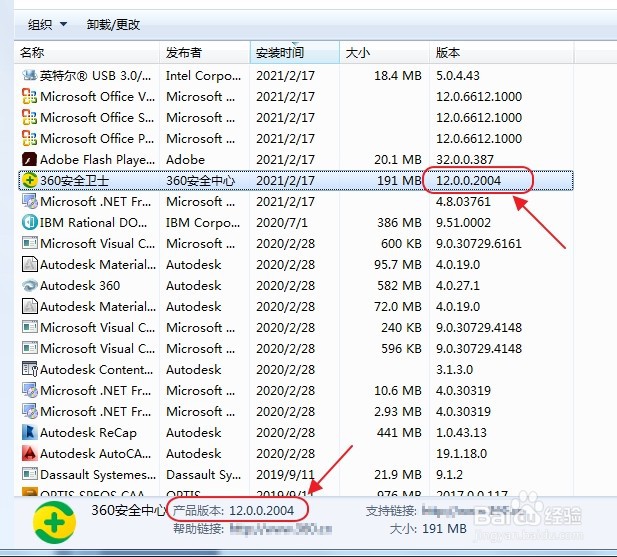The width and height of the screenshot is (617, 557).
Task: Click the Dassault Systemes icon
Action: 30,474
